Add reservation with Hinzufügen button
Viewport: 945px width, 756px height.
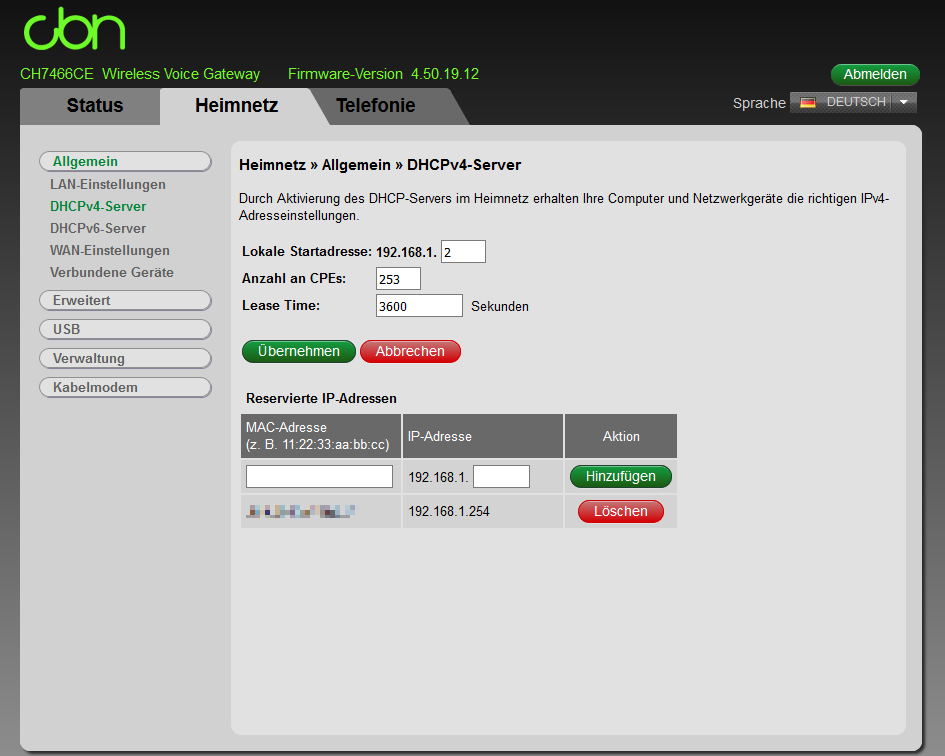[620, 476]
